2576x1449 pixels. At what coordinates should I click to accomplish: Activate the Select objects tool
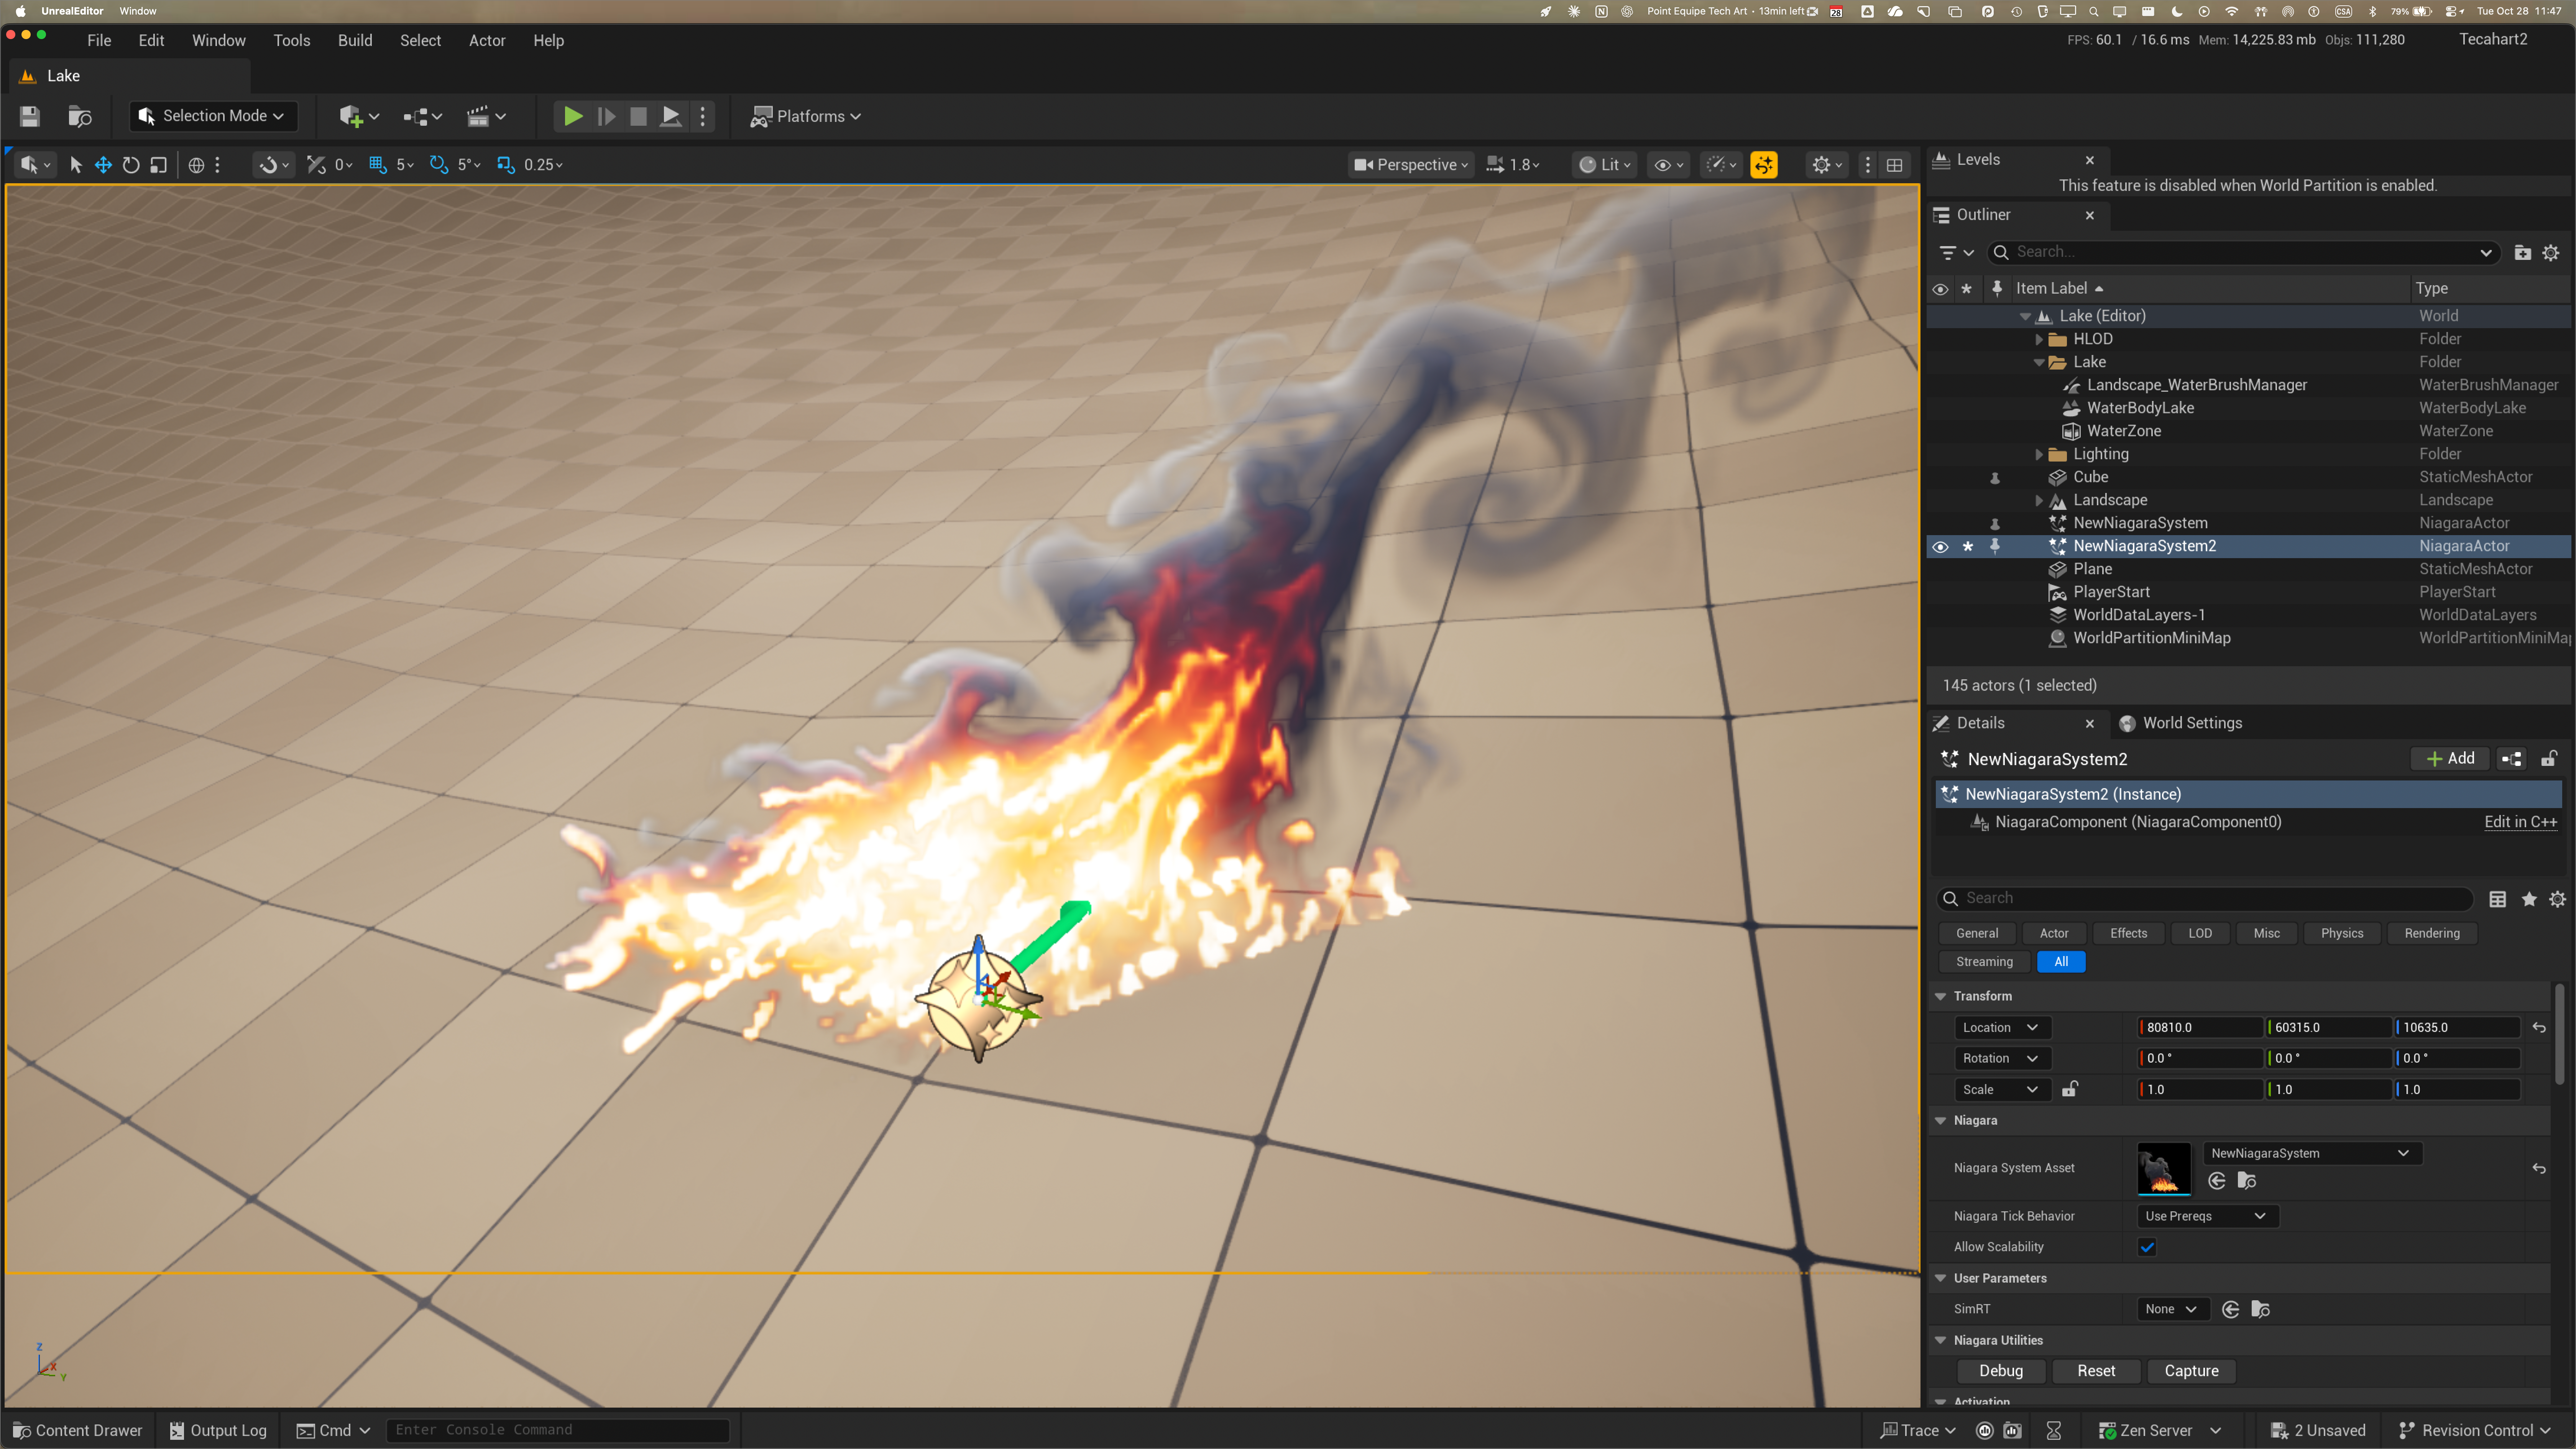click(75, 165)
